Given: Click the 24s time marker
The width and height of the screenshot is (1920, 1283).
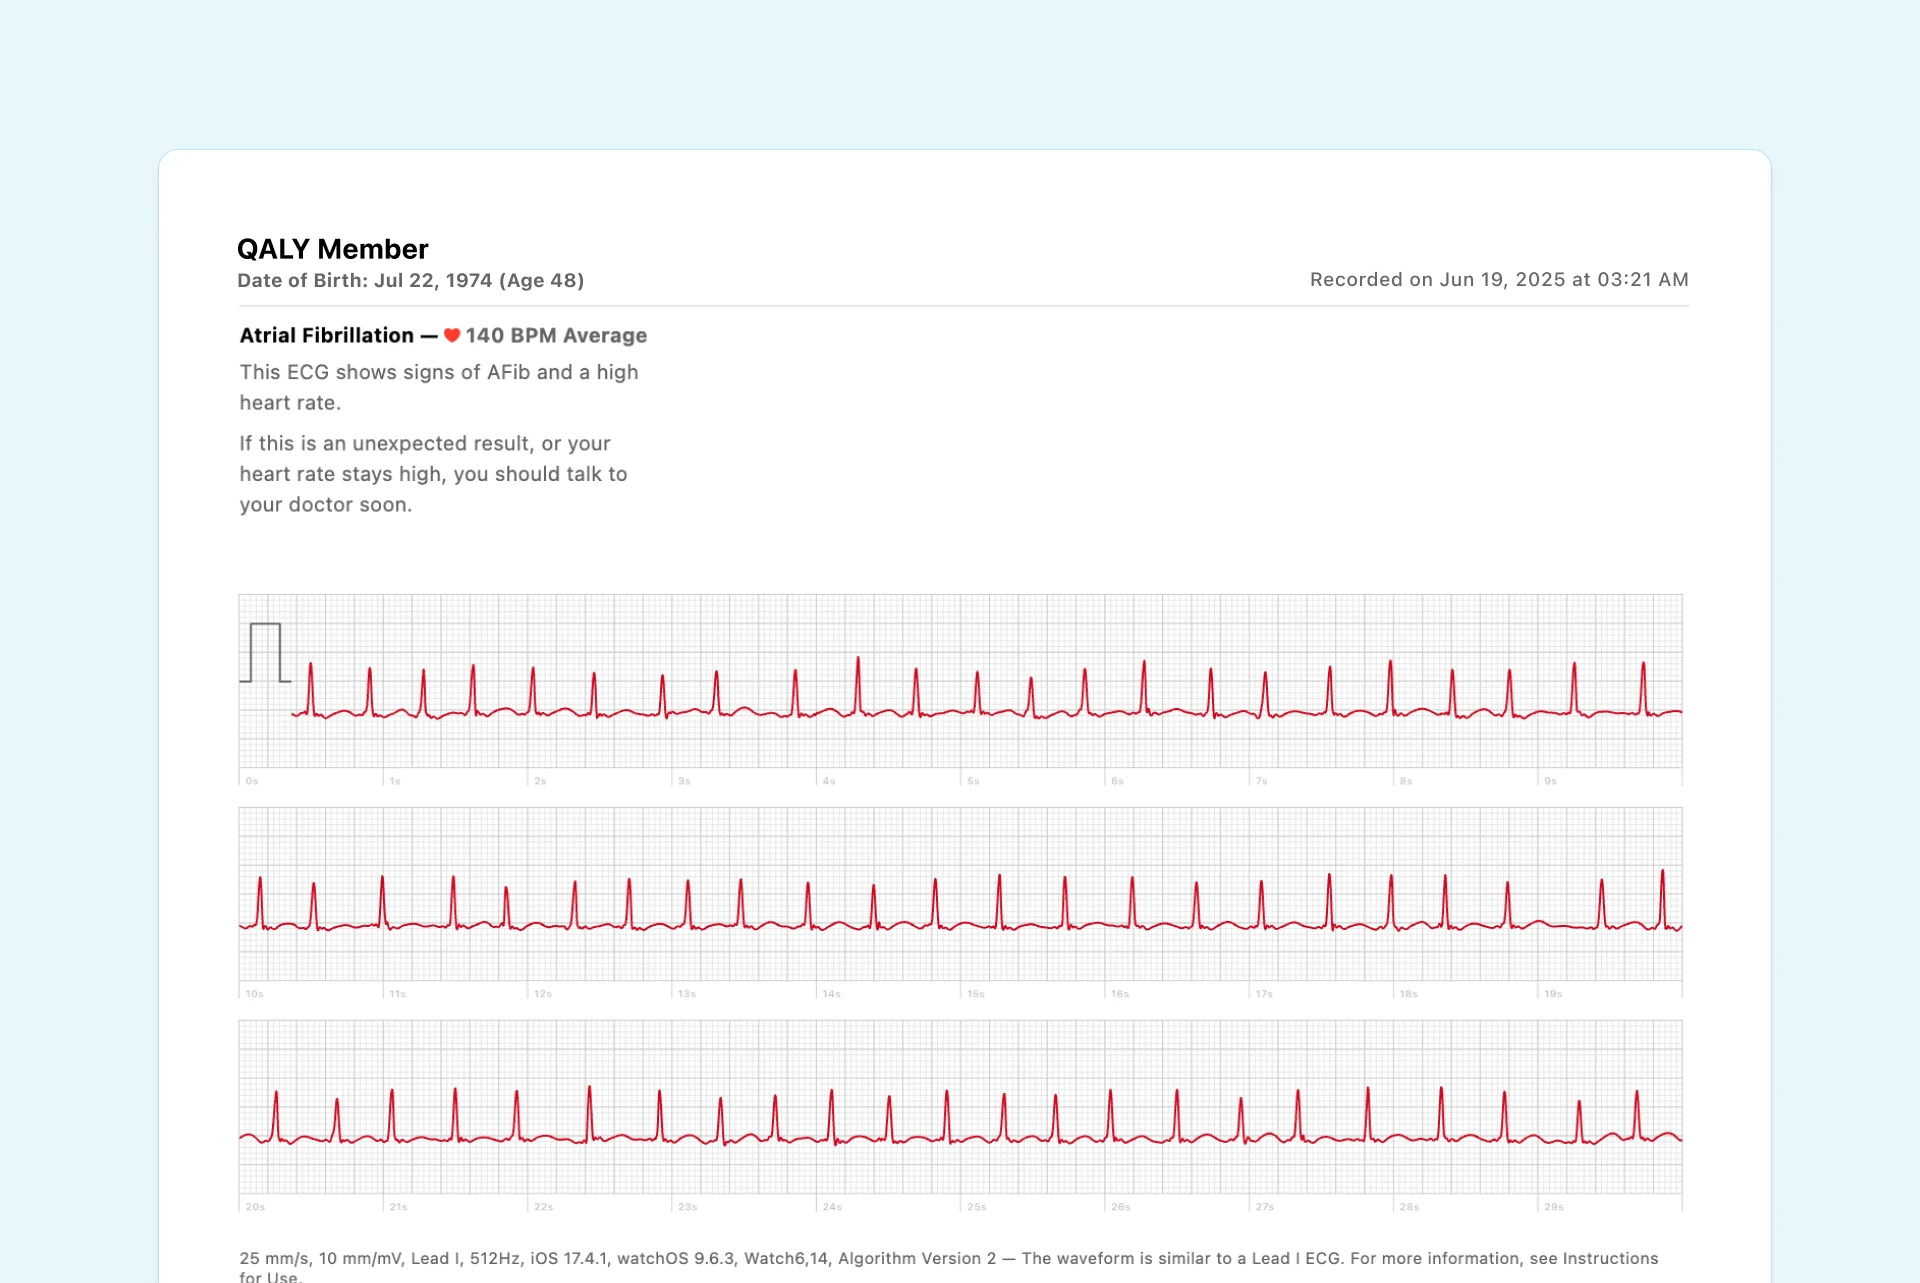Looking at the screenshot, I should pos(832,1207).
